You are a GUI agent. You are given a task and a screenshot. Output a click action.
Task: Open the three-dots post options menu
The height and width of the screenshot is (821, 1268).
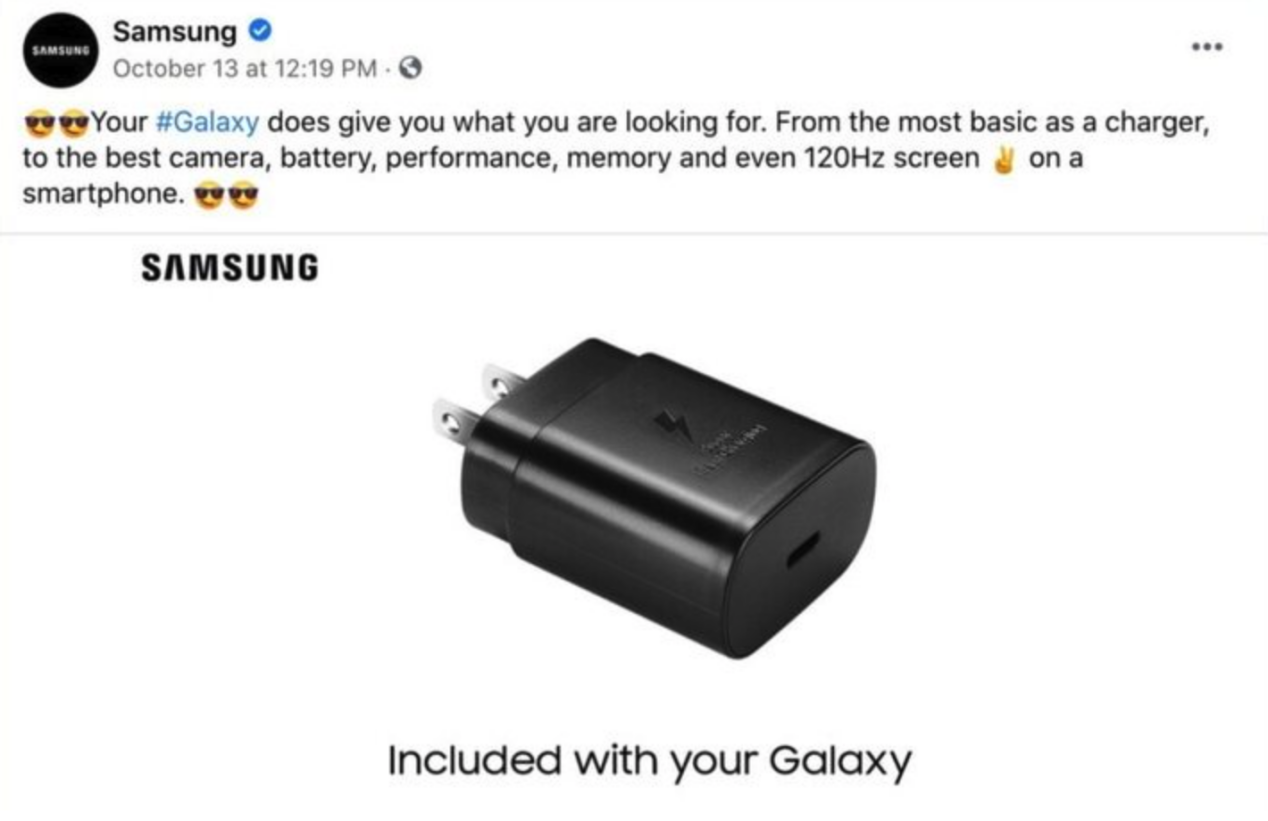(x=1208, y=46)
